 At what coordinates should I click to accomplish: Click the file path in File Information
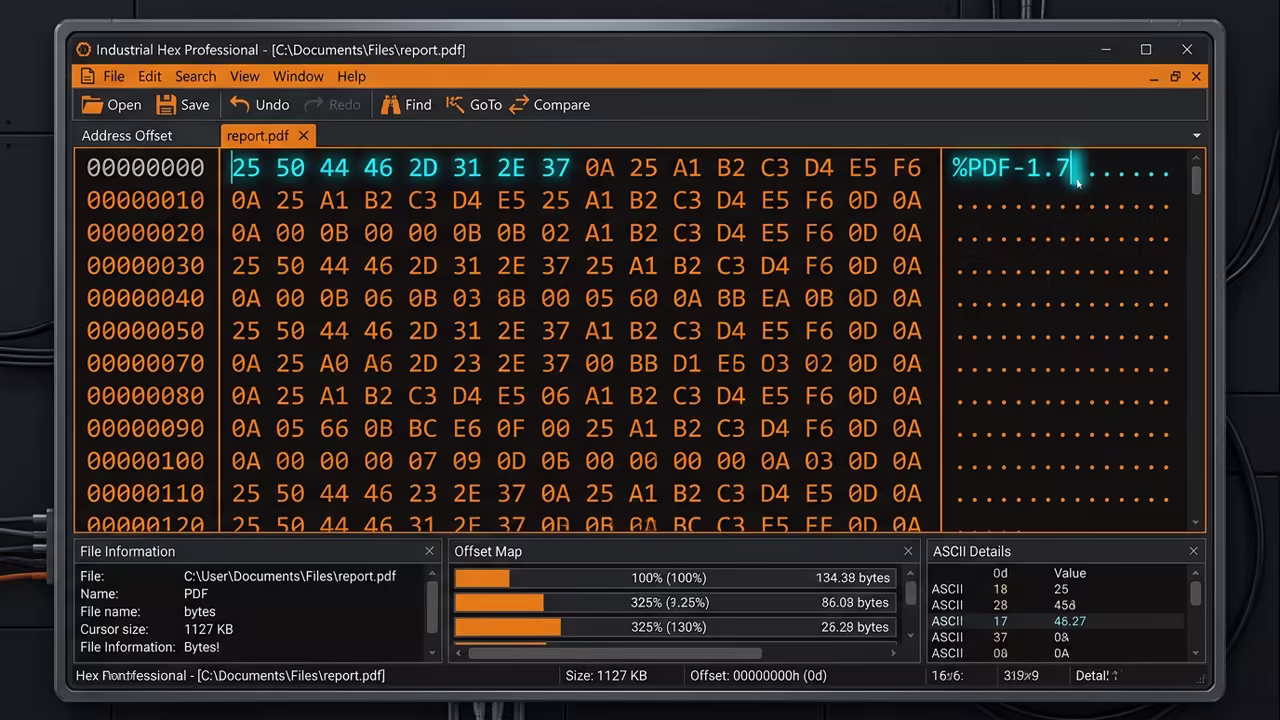[x=290, y=576]
